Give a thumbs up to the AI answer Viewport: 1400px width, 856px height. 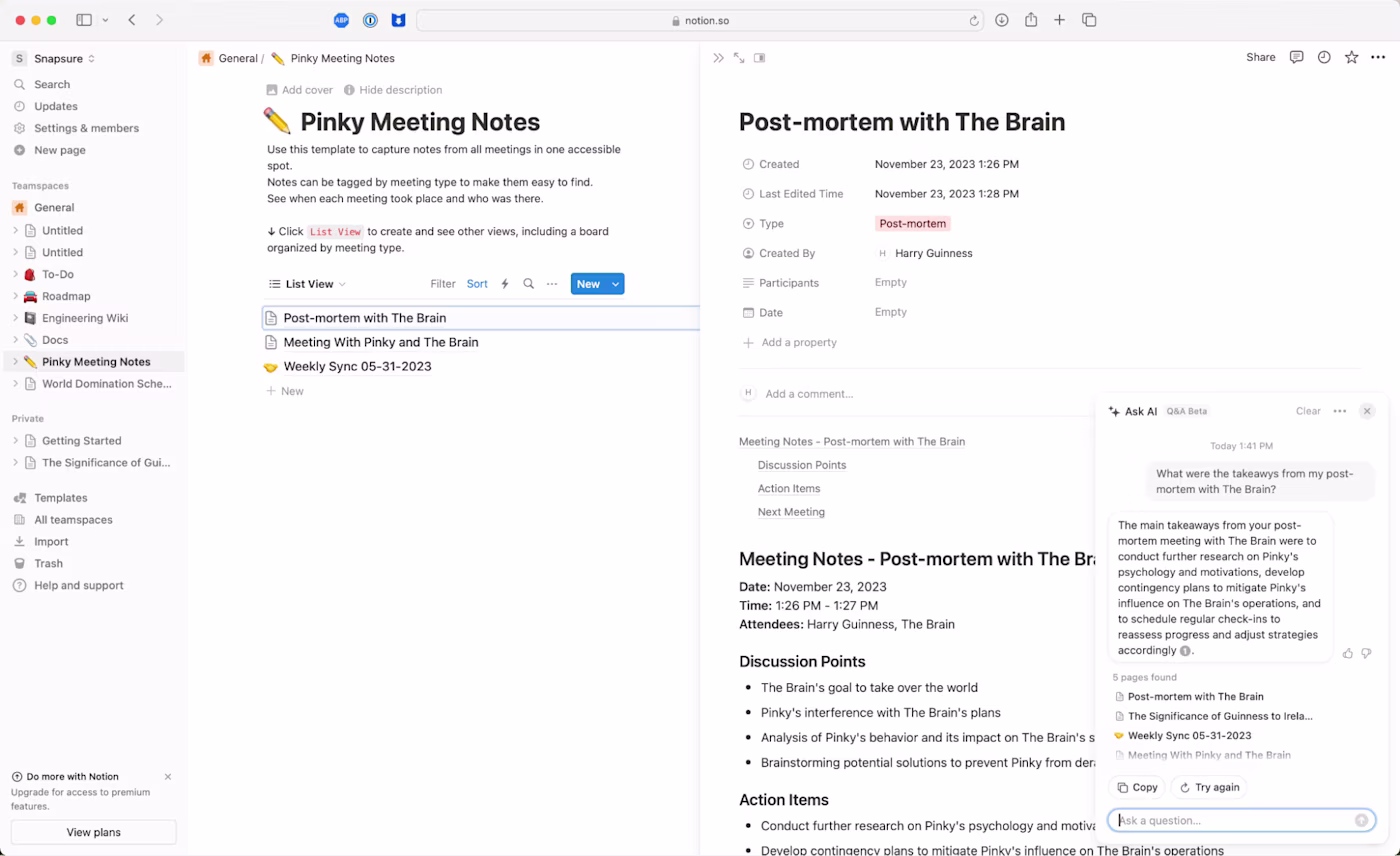[1348, 652]
